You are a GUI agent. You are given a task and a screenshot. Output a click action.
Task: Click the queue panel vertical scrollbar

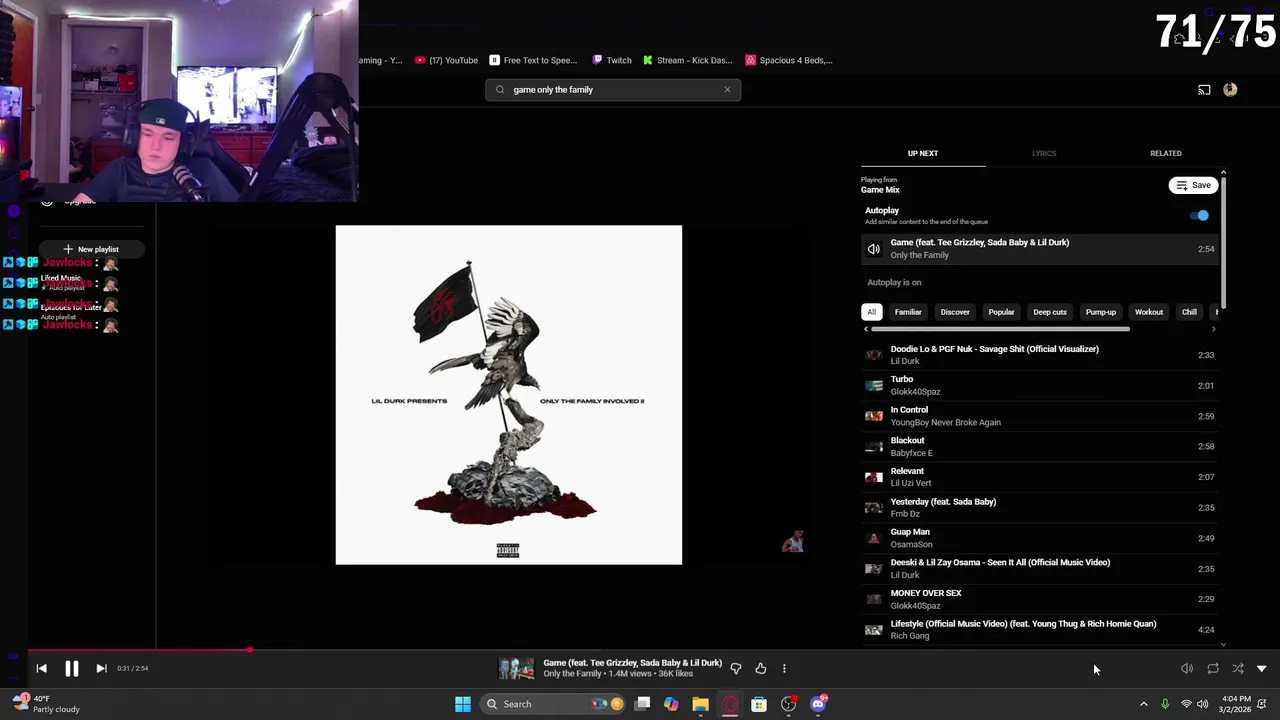(1223, 243)
